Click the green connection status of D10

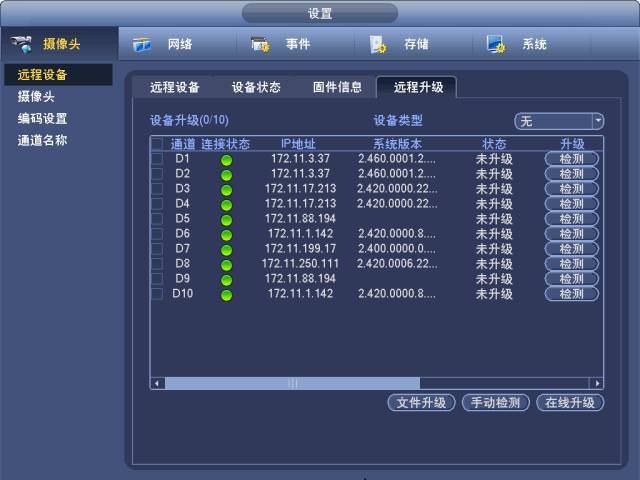[226, 295]
